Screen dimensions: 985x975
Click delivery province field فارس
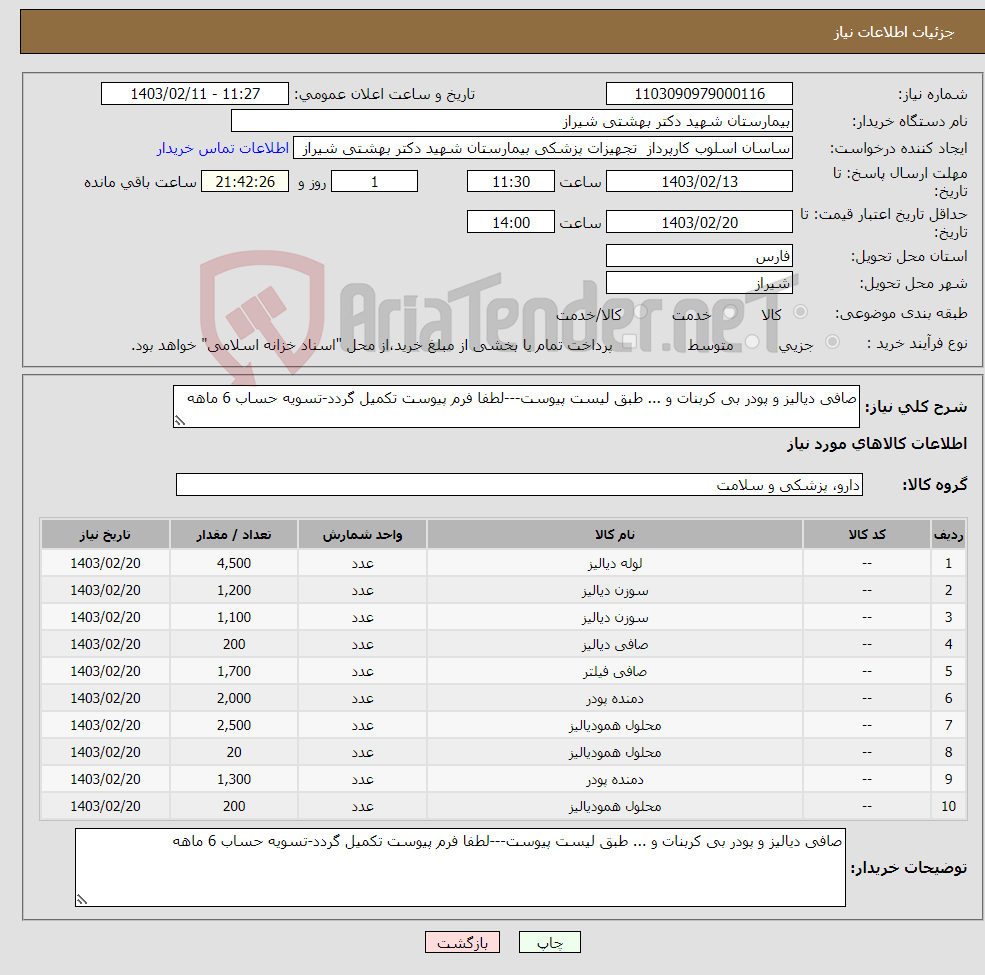point(699,256)
